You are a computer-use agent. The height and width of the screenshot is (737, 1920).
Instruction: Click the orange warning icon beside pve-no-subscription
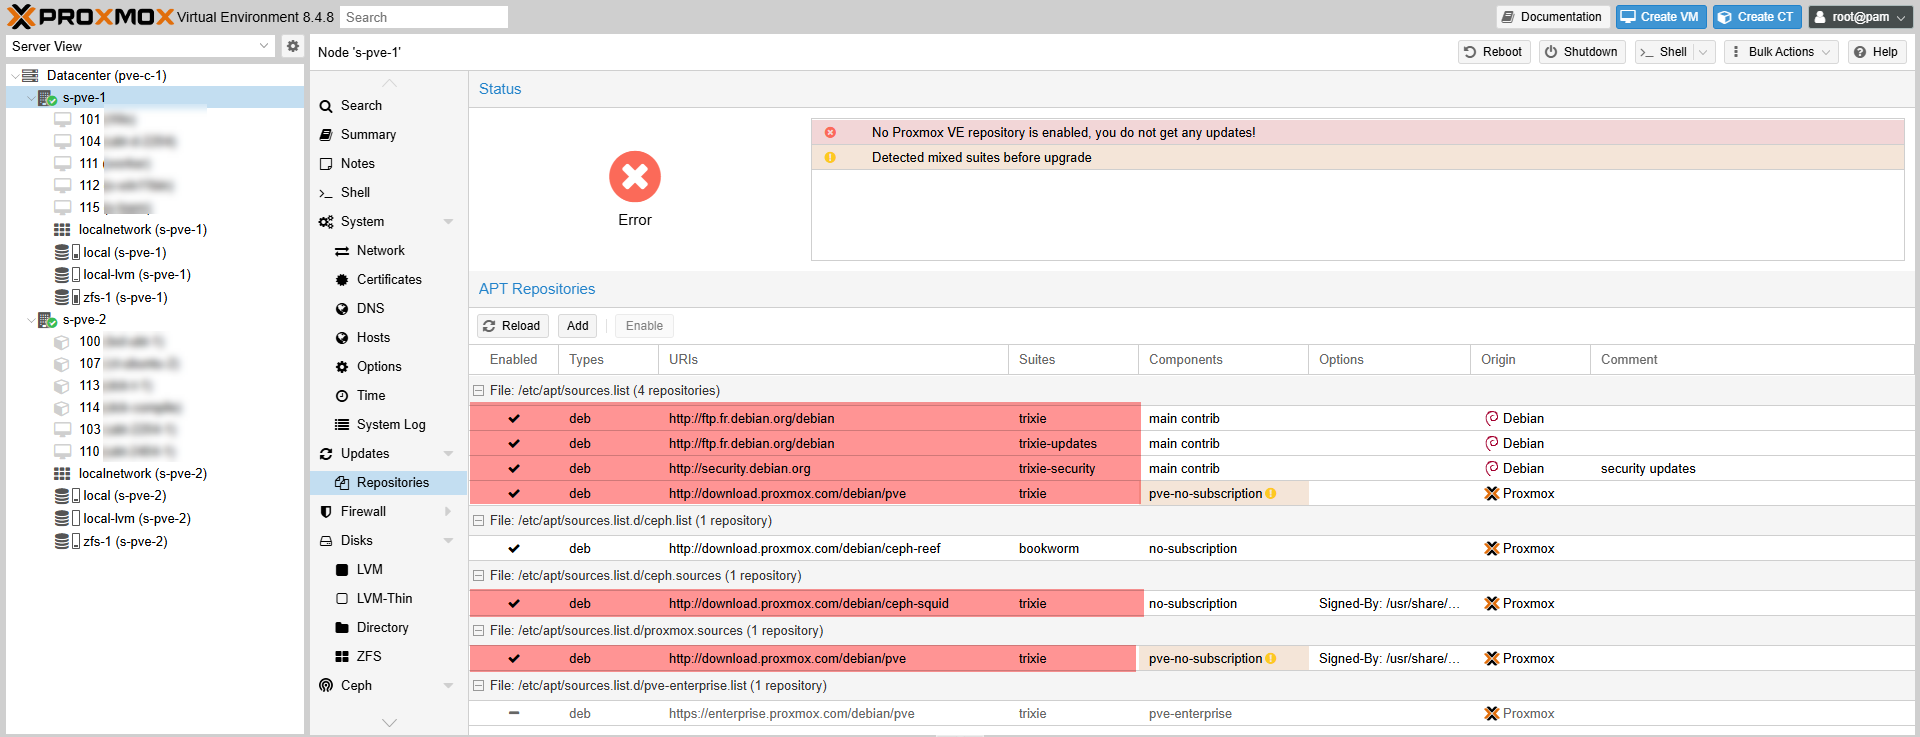point(1271,494)
